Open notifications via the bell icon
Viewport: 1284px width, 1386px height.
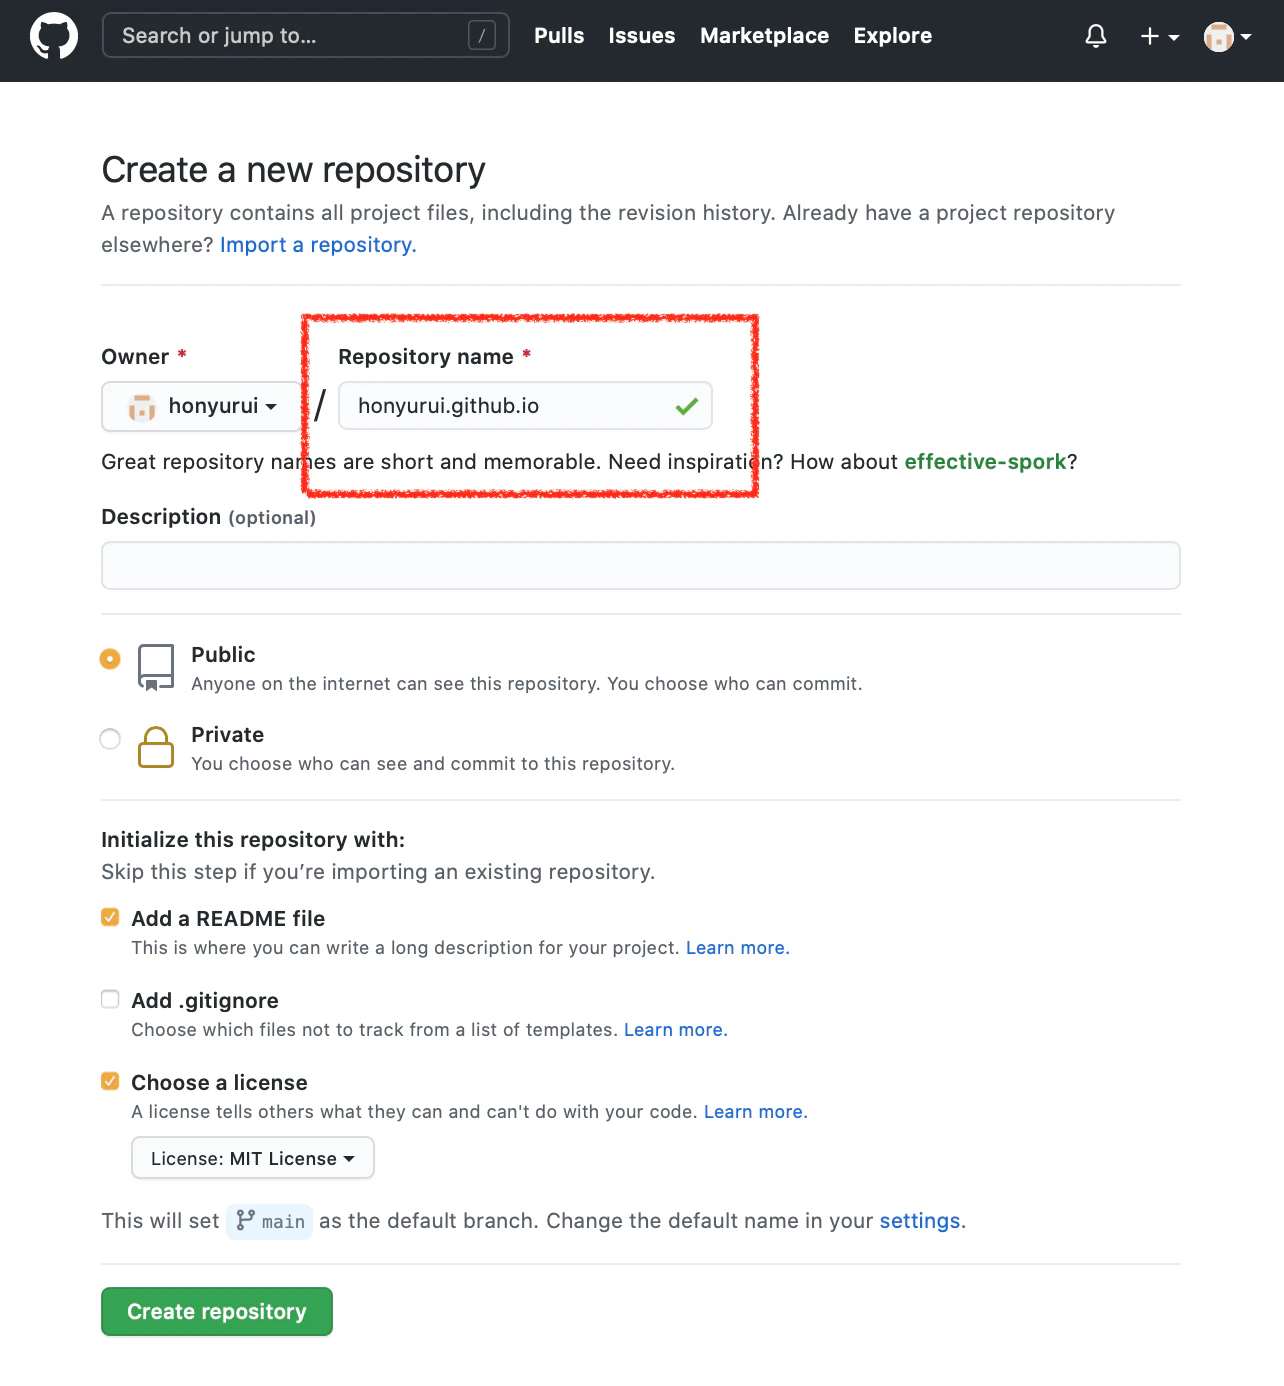click(x=1096, y=36)
